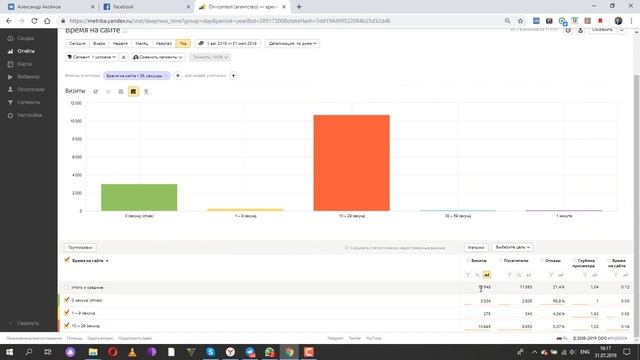640x360 pixels.
Task: Open the date range calendar picker
Action: (x=228, y=43)
